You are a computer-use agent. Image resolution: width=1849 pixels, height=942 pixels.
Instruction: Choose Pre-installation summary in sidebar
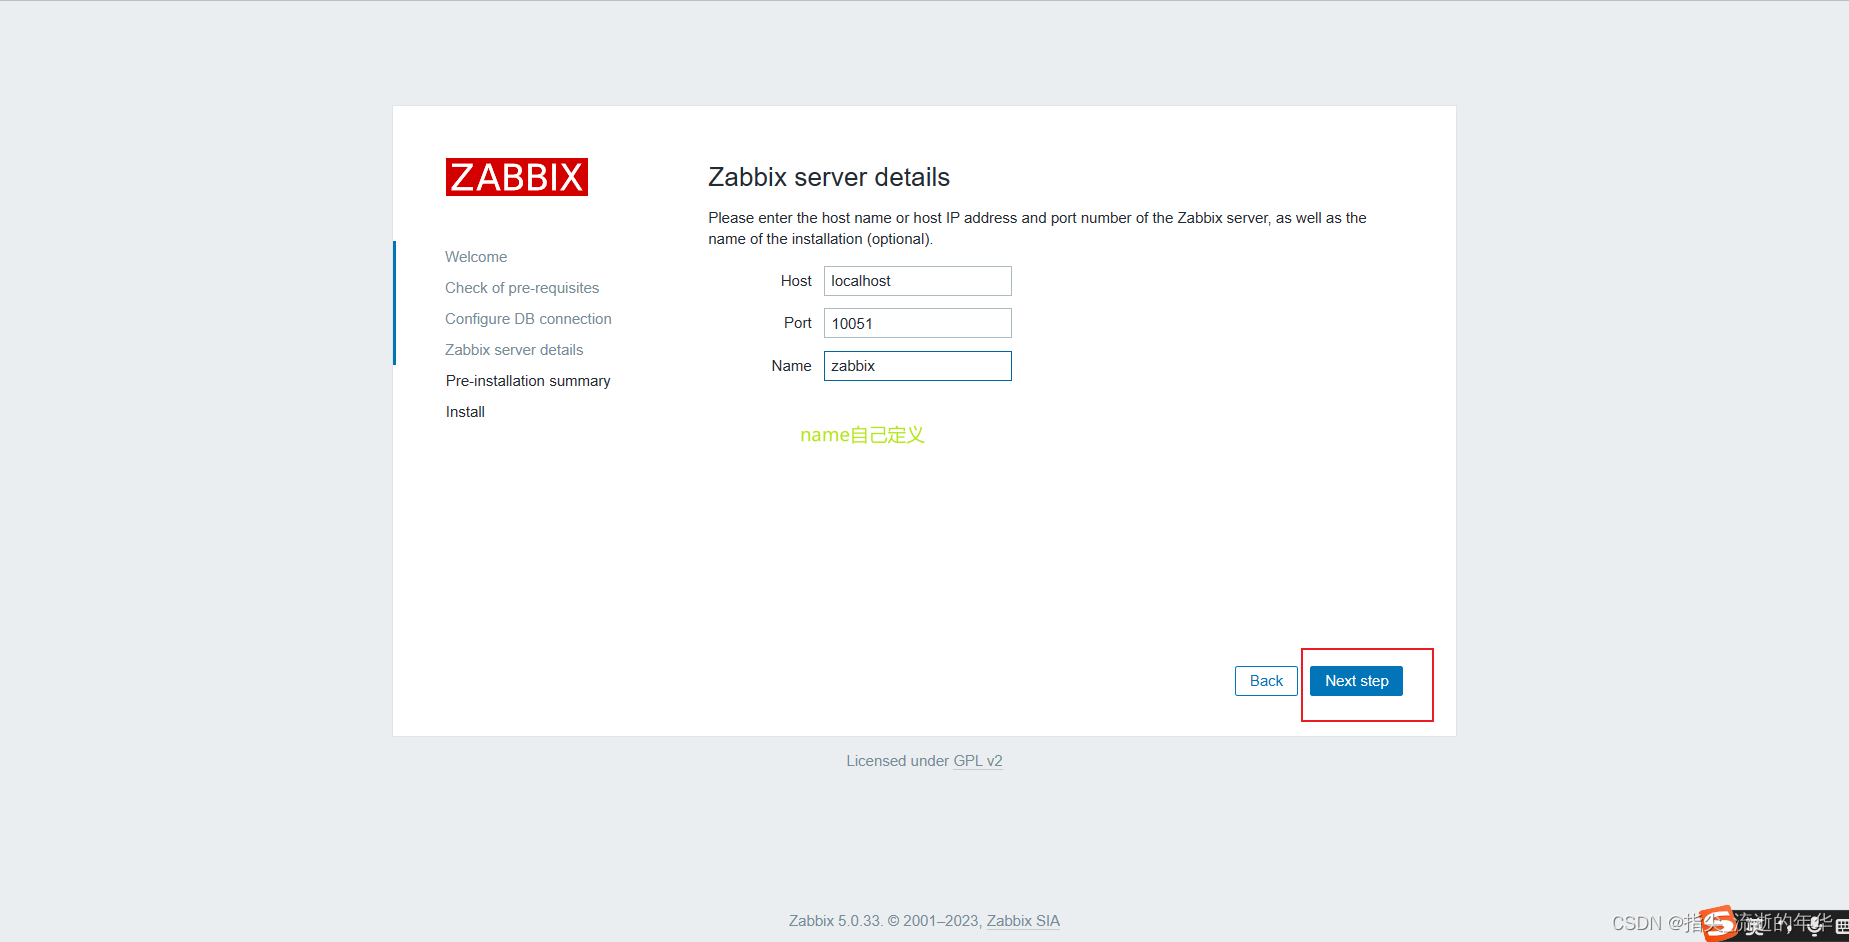(x=528, y=381)
